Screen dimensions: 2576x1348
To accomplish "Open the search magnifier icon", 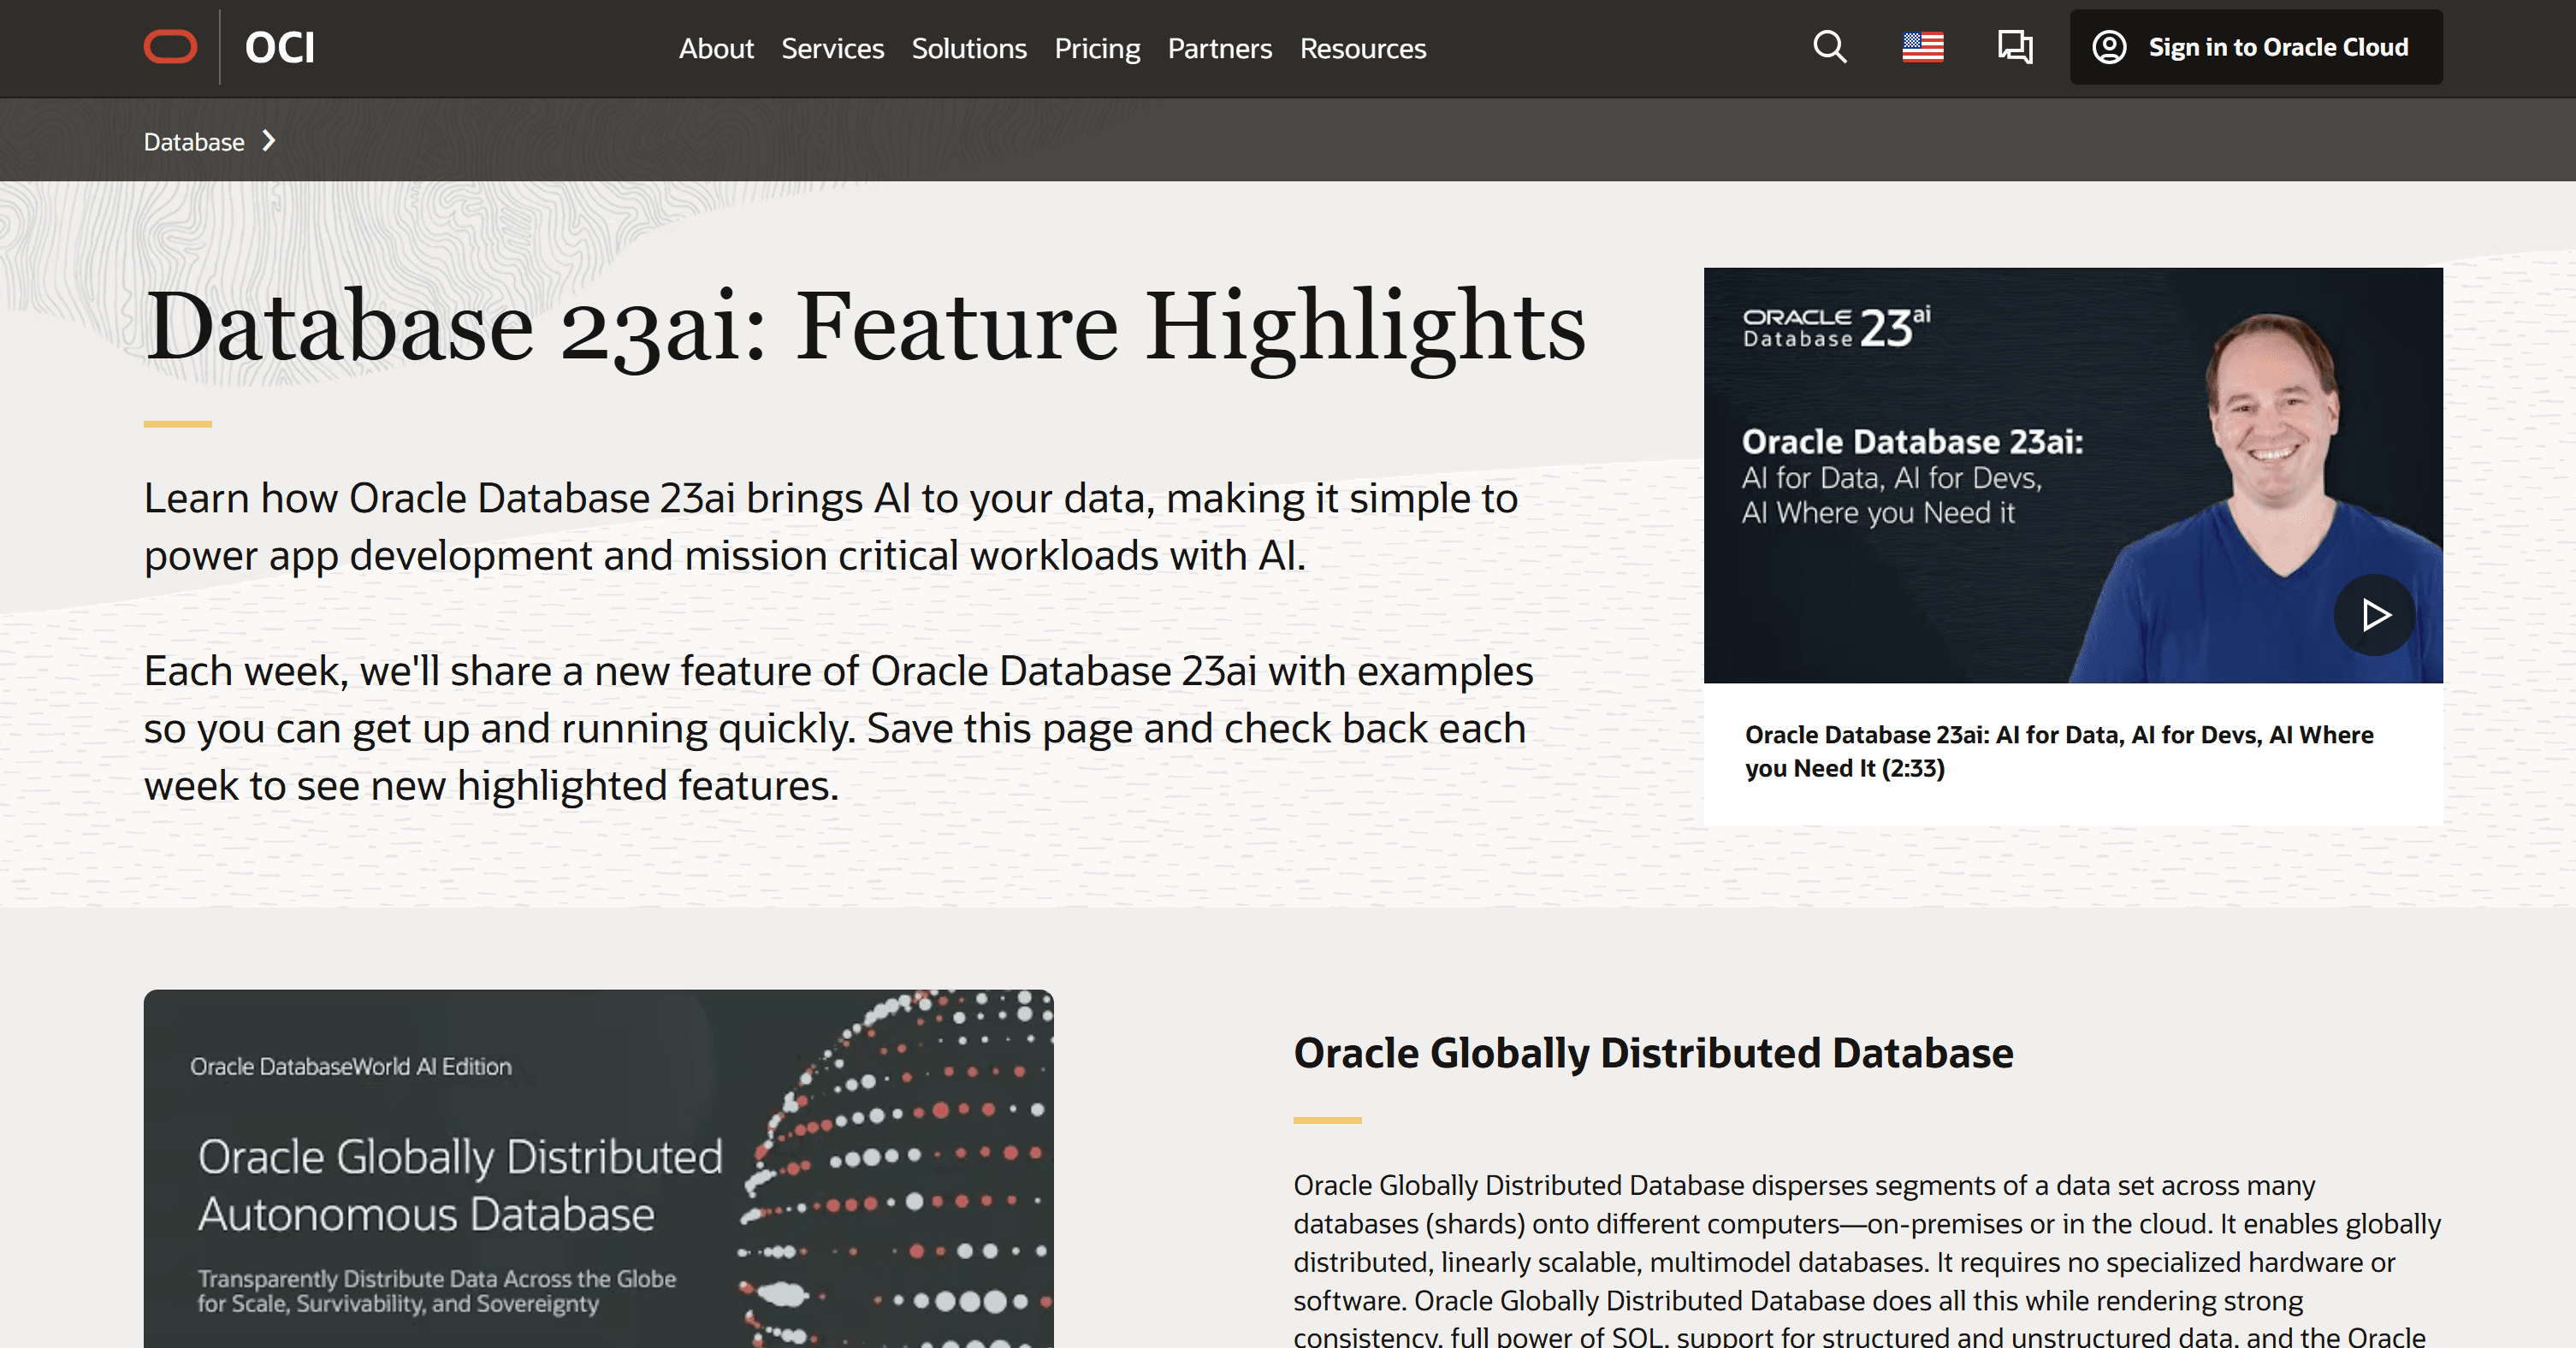I will 1829,47.
